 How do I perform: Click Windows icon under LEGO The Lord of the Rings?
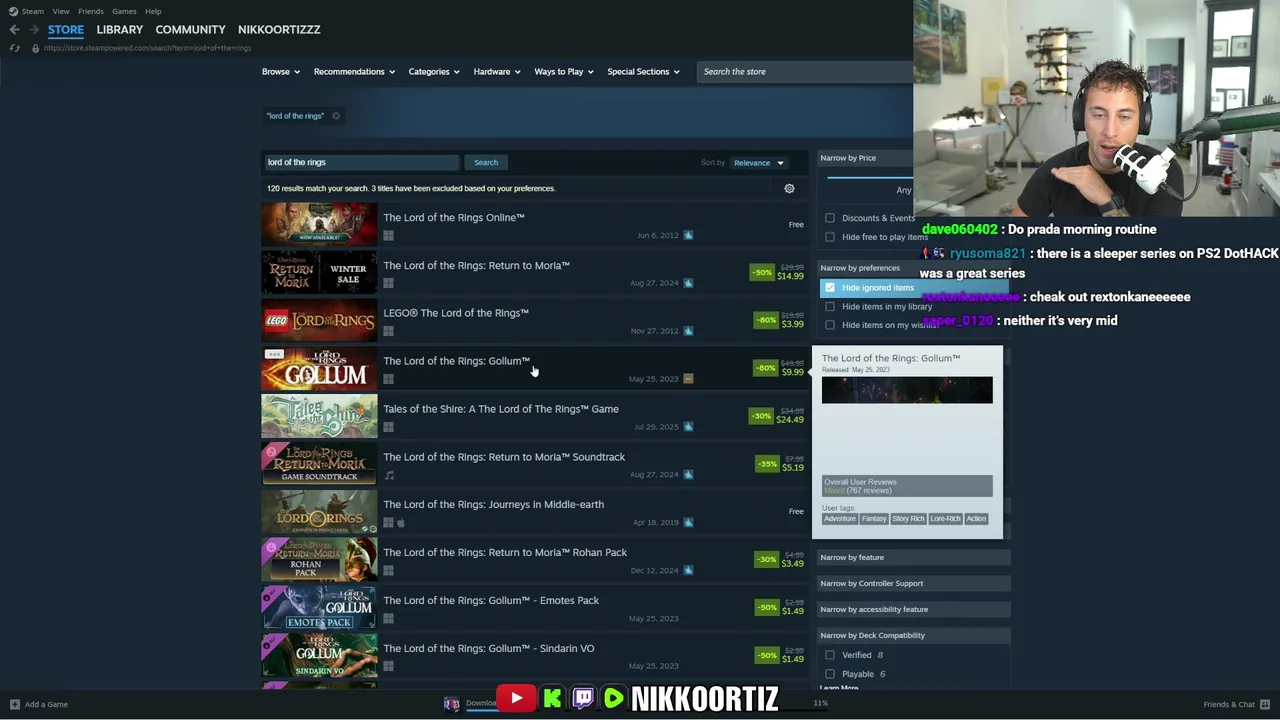388,331
